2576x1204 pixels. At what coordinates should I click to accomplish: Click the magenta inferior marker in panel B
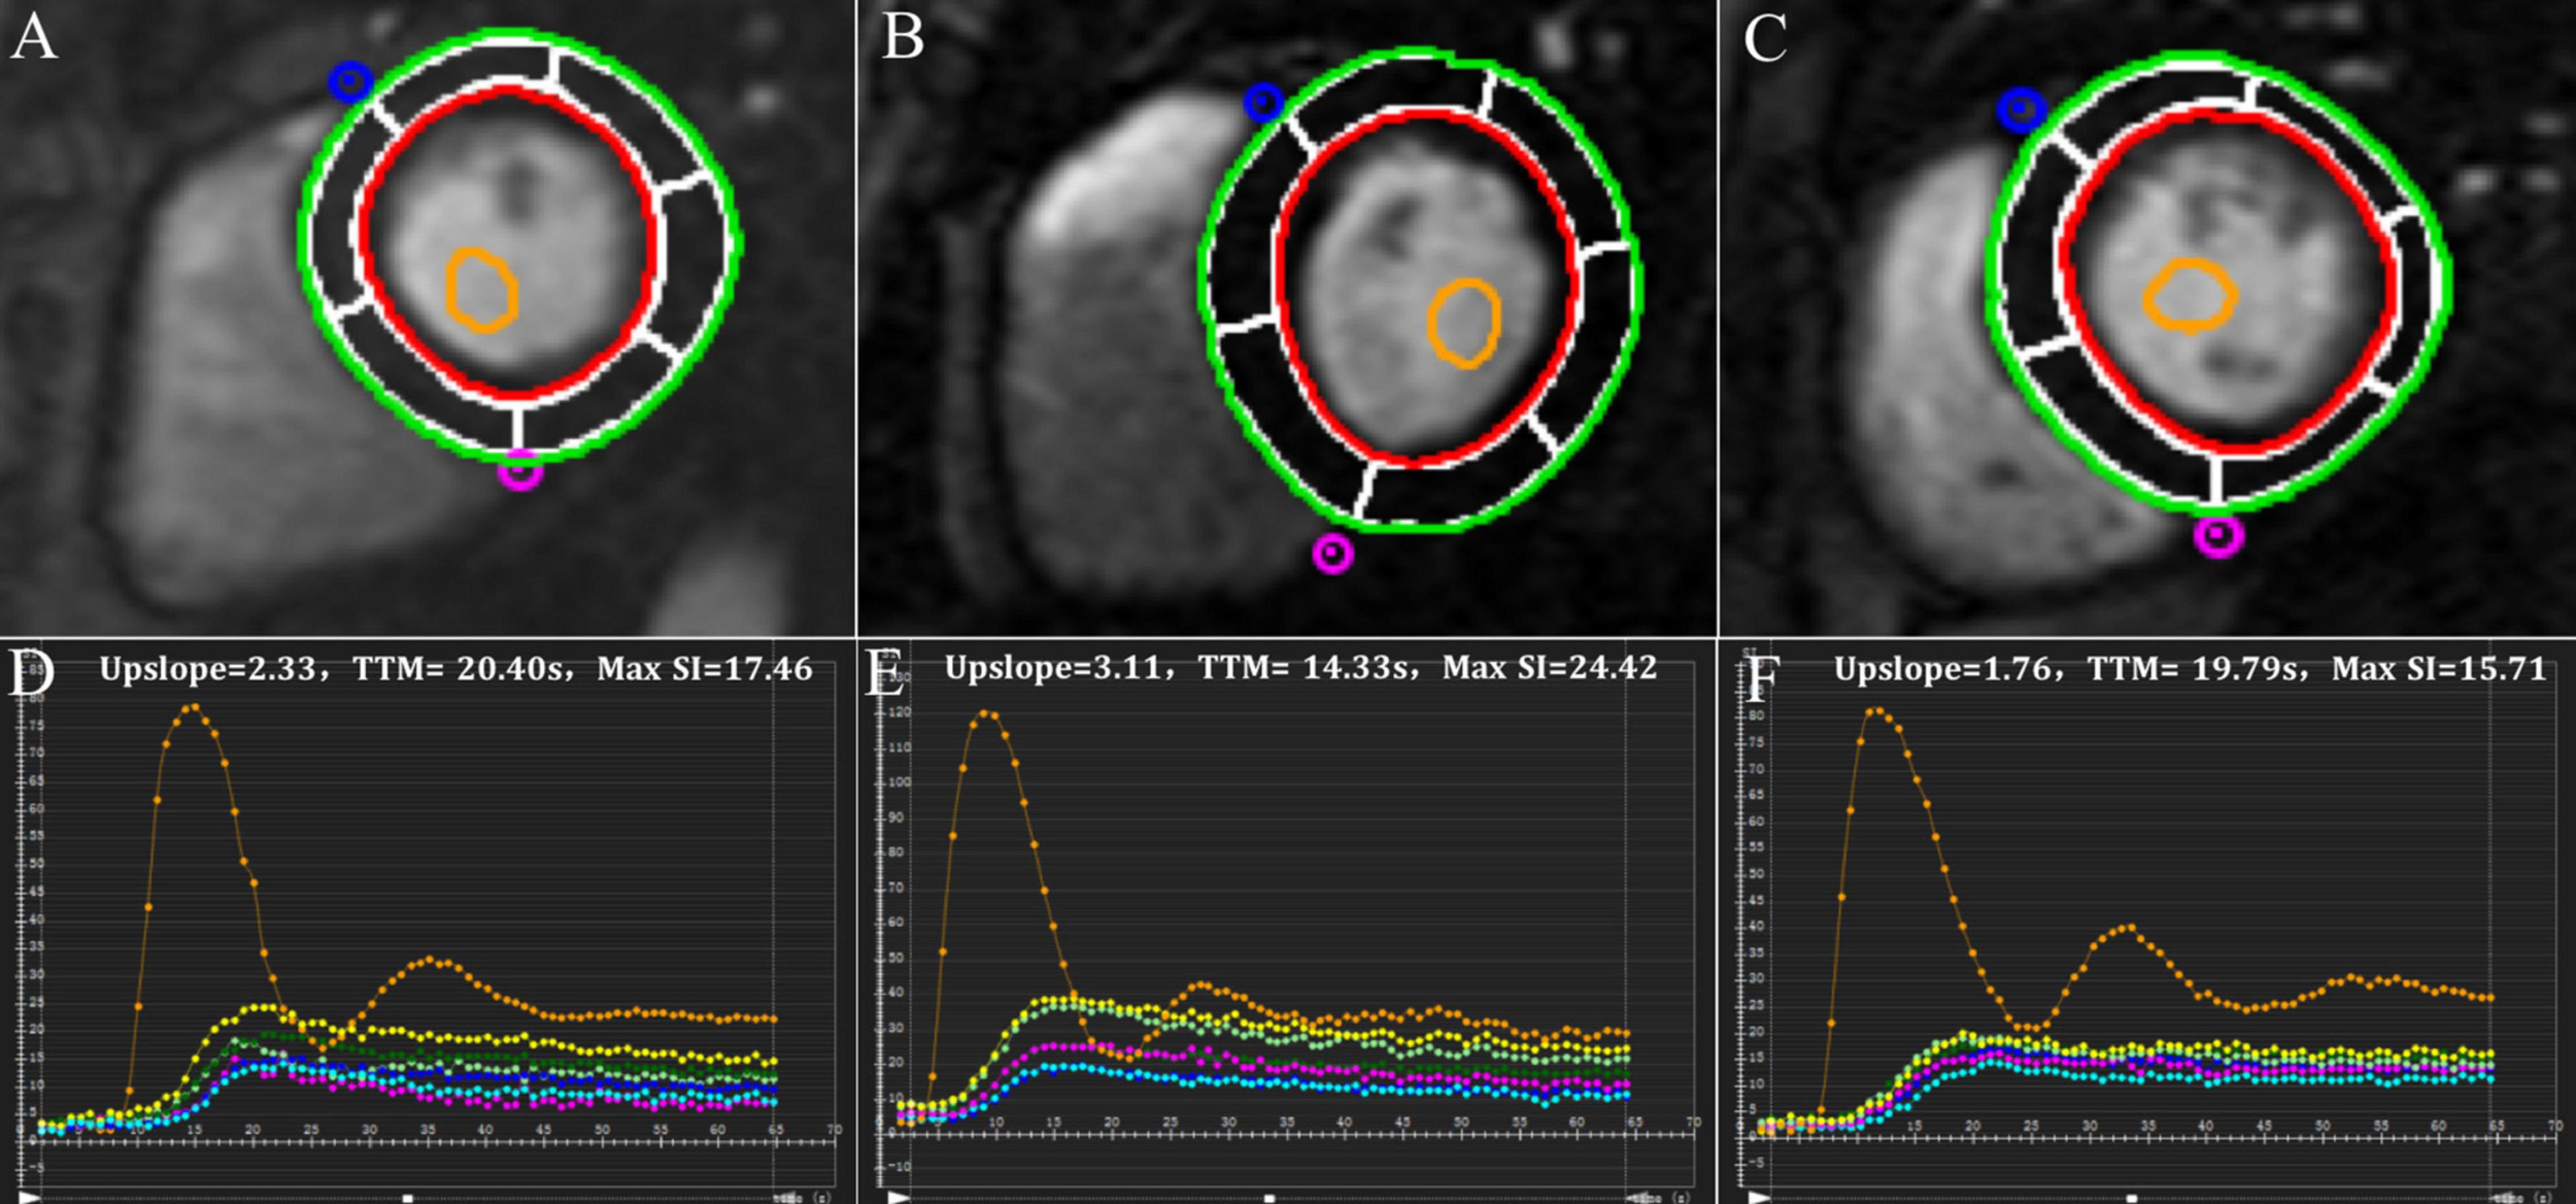coord(1333,552)
